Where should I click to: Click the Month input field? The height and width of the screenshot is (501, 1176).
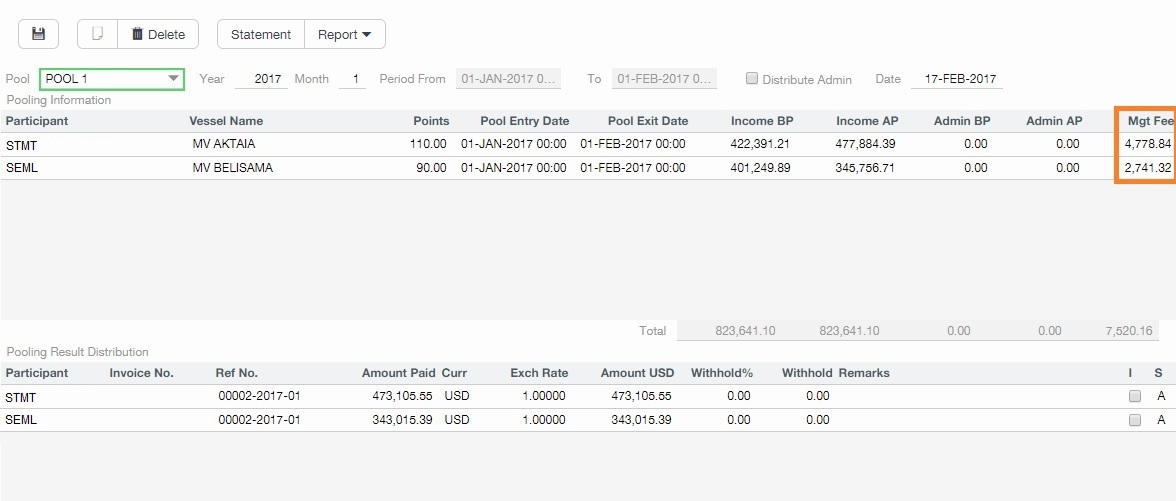352,79
